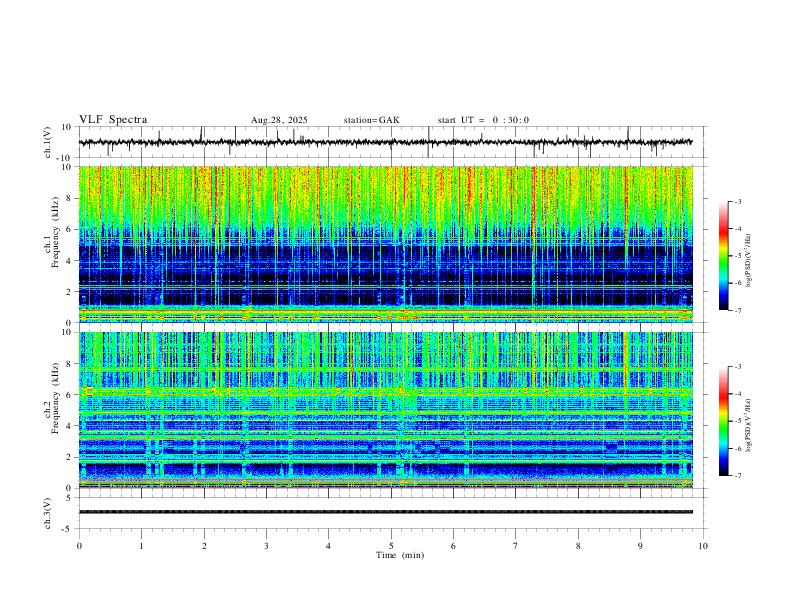Click the ch.2 "Frequency (kHz)" axis label
792x612 pixels.
tap(55, 398)
